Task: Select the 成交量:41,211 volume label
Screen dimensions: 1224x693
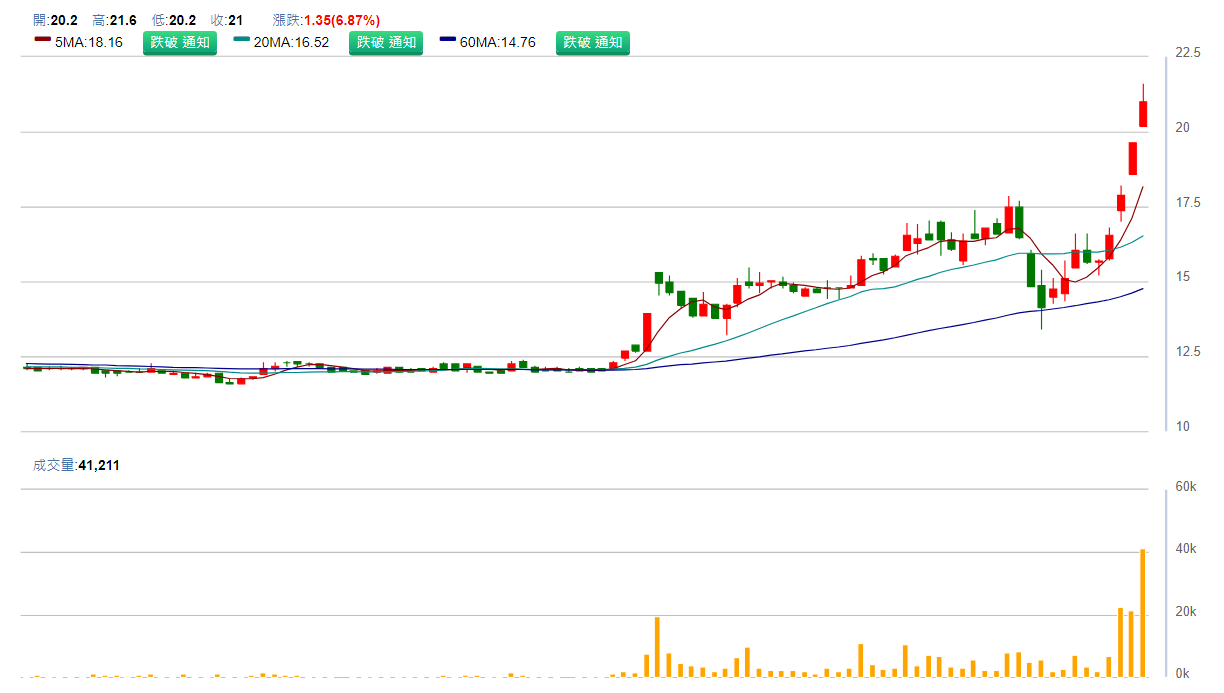Action: coord(76,465)
